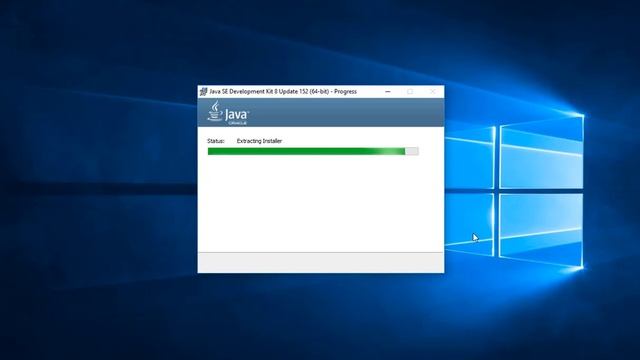The height and width of the screenshot is (360, 640).
Task: Click the disabled maximize button of installer
Action: click(x=410, y=92)
